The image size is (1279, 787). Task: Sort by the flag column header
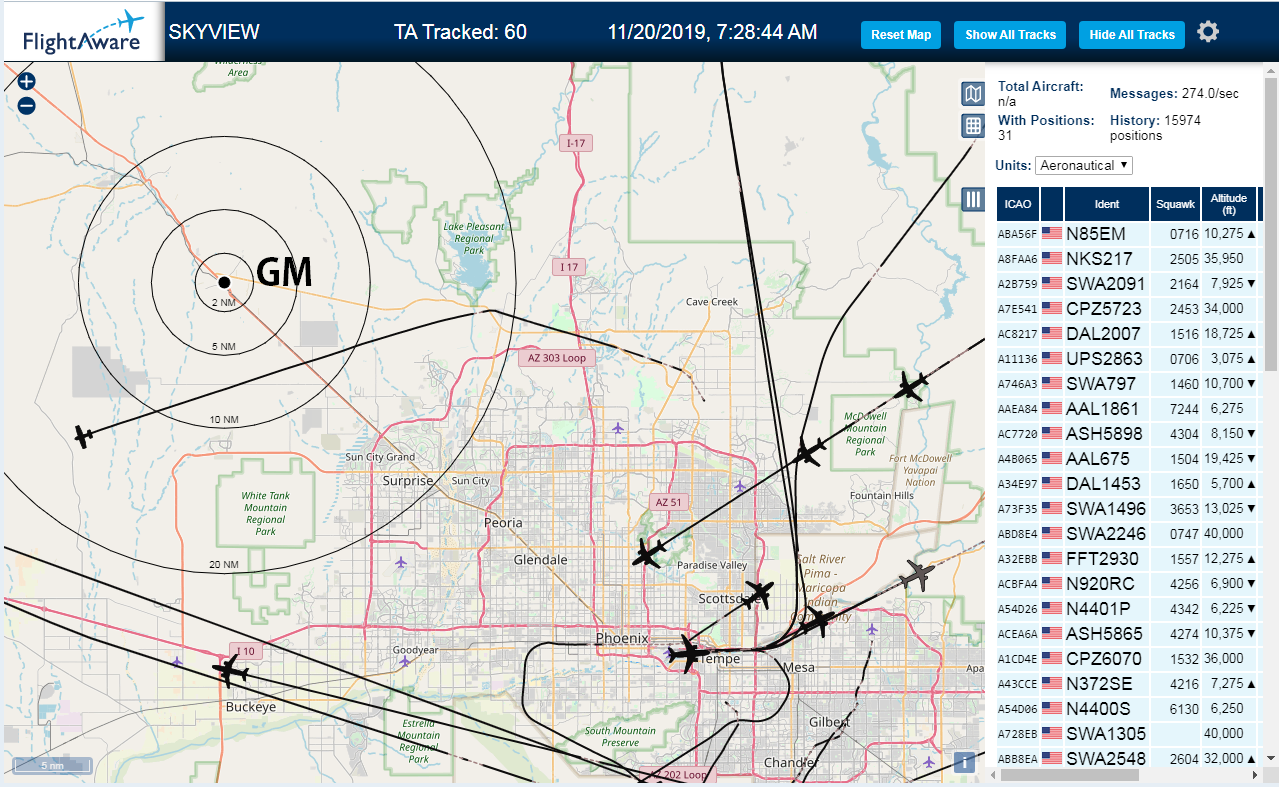coord(1052,204)
